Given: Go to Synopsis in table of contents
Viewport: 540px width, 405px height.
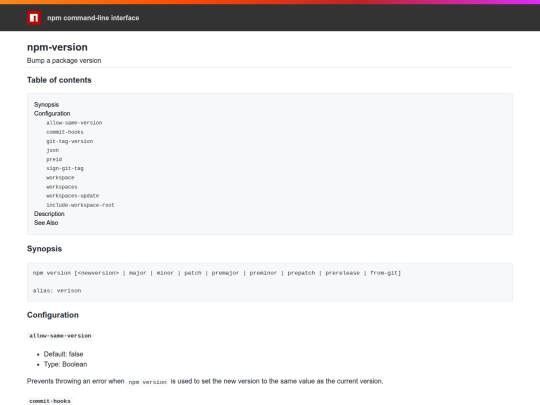Looking at the screenshot, I should (46, 105).
